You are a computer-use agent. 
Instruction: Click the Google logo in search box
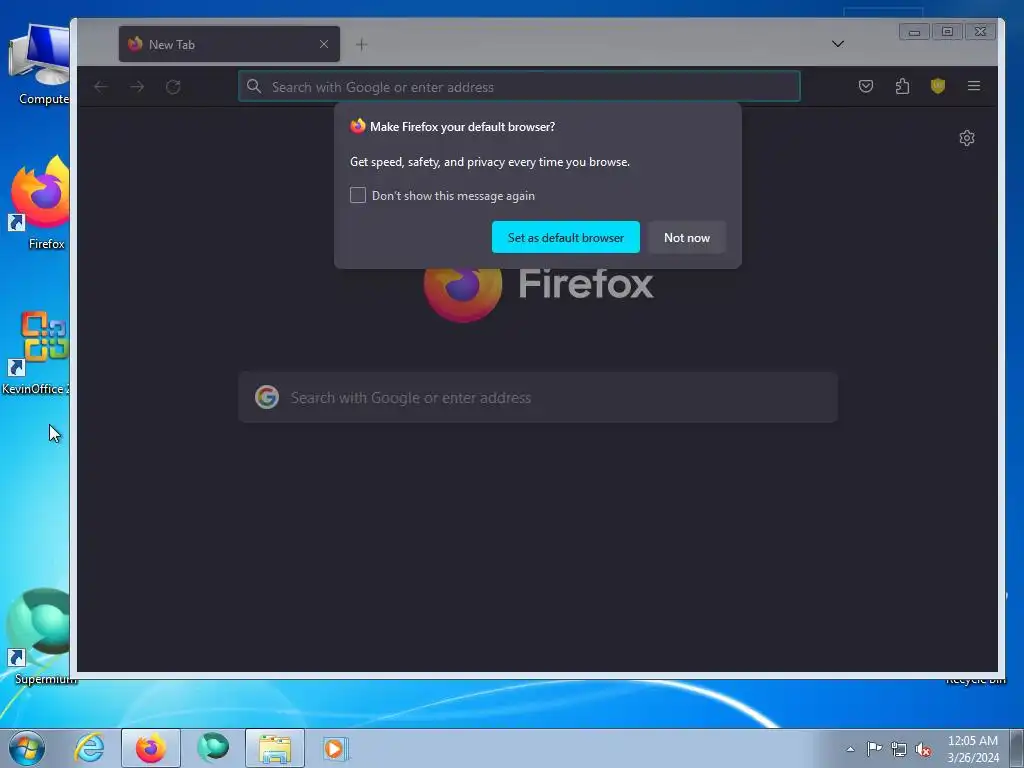[266, 397]
